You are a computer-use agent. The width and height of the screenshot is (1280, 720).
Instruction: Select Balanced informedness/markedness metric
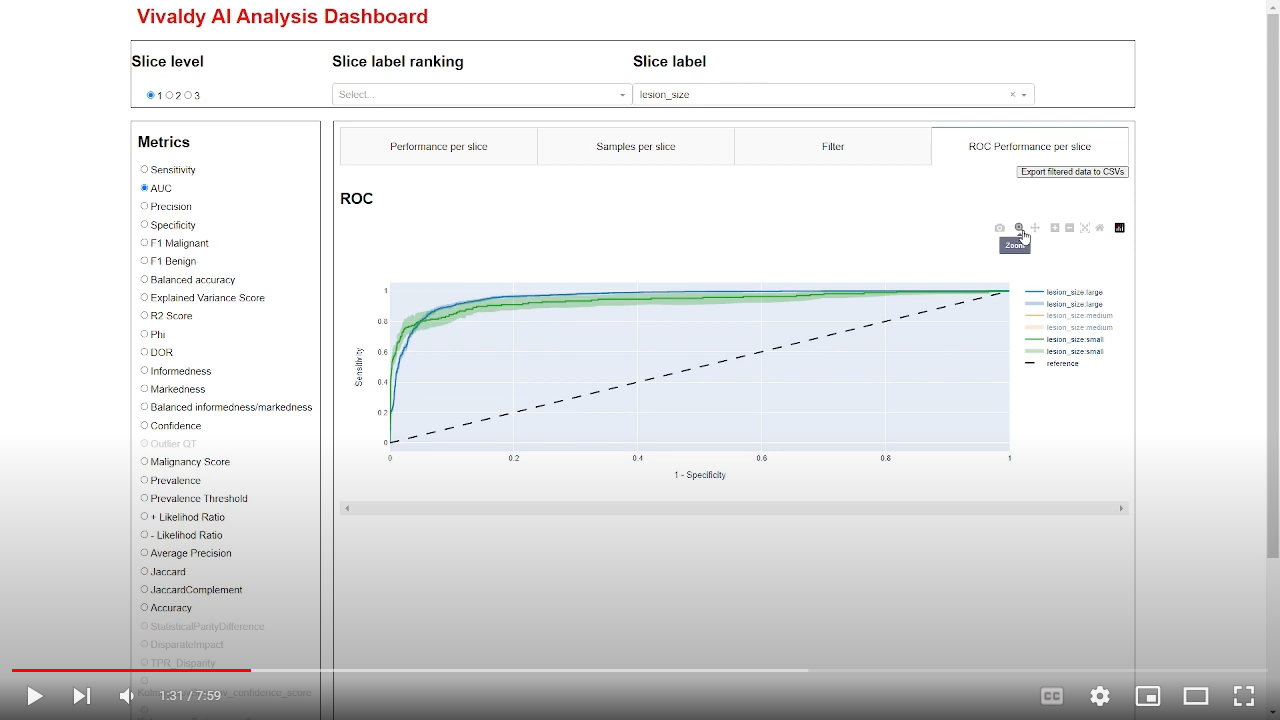click(145, 407)
